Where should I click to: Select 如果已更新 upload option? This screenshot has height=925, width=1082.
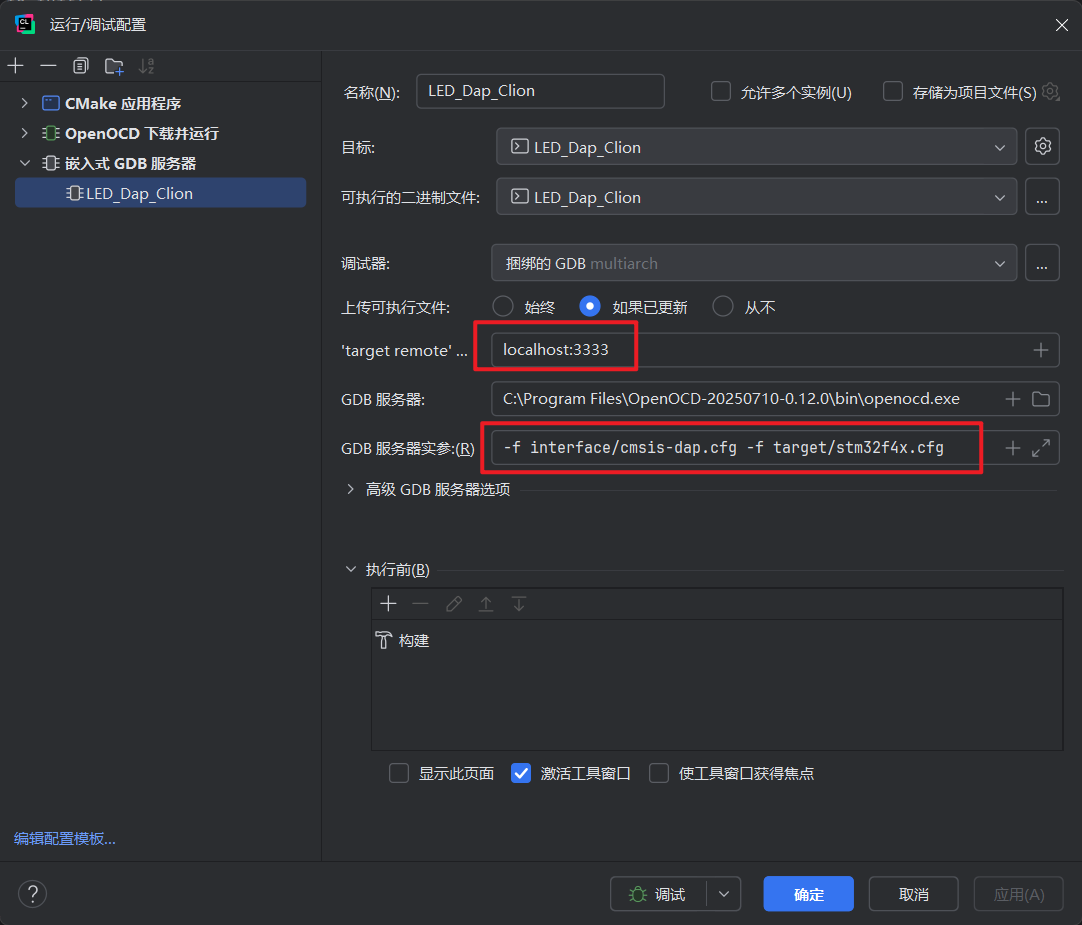[590, 306]
